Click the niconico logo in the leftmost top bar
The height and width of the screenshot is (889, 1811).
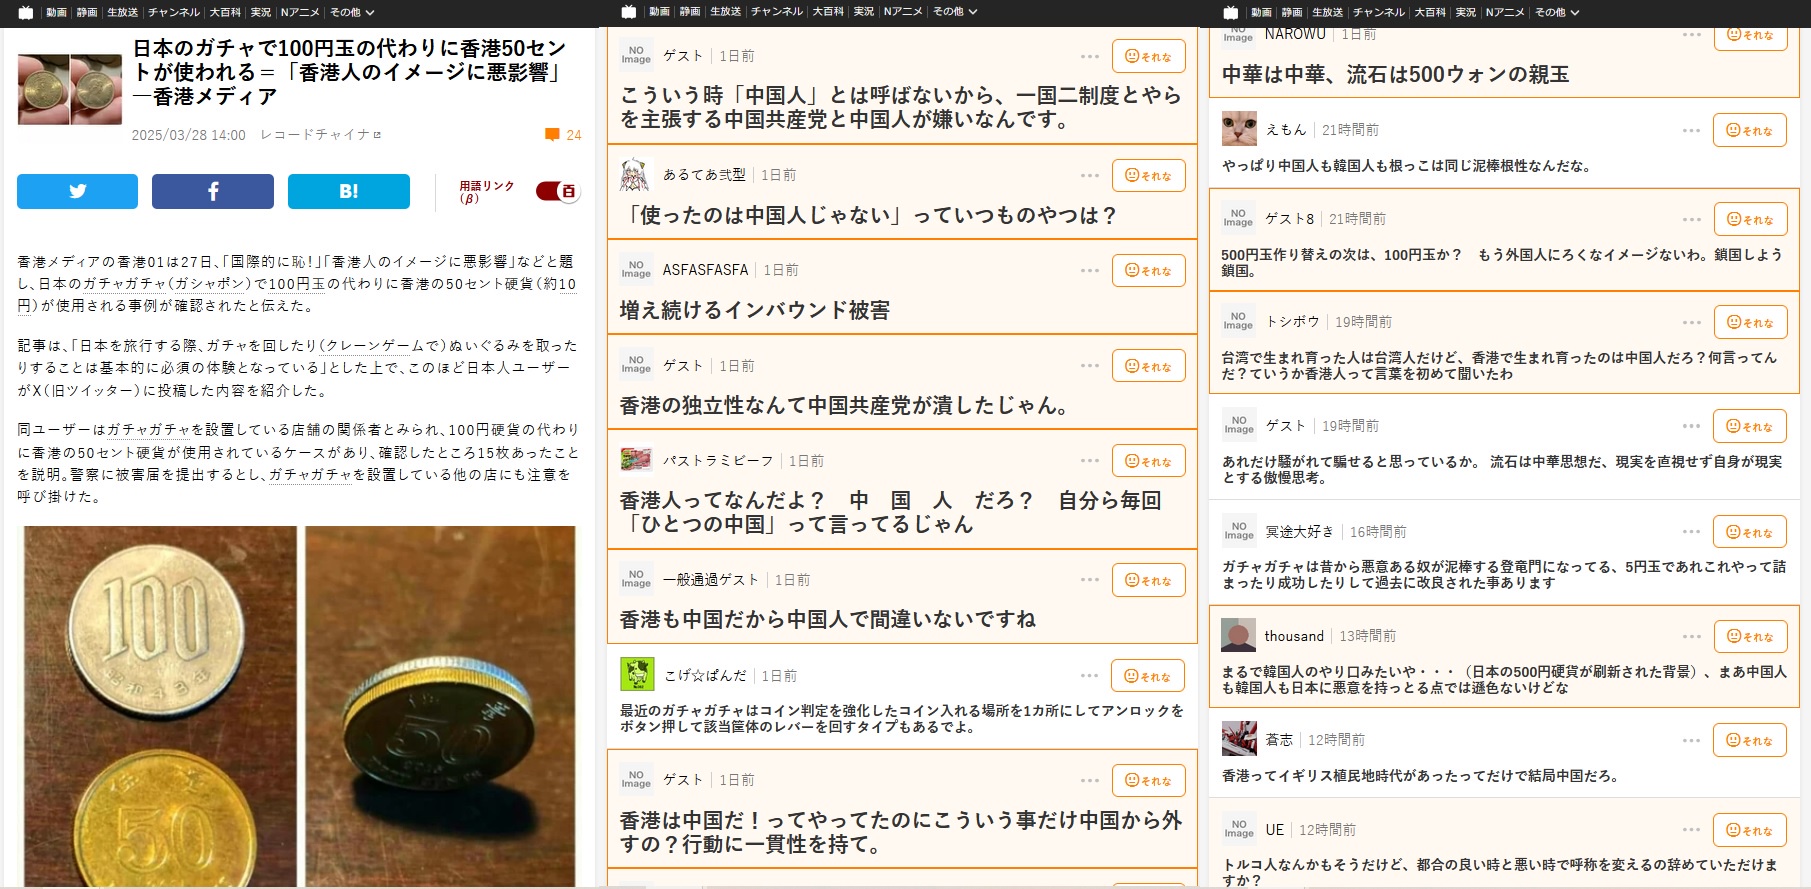tap(26, 12)
